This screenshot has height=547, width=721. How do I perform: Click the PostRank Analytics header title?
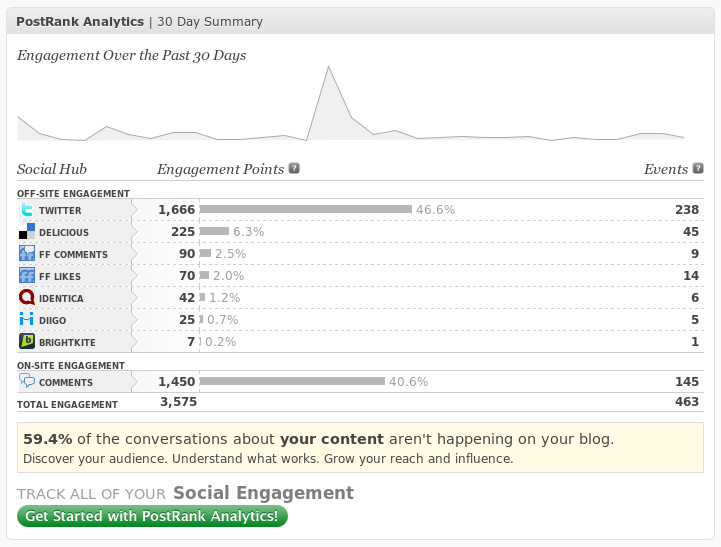(80, 22)
